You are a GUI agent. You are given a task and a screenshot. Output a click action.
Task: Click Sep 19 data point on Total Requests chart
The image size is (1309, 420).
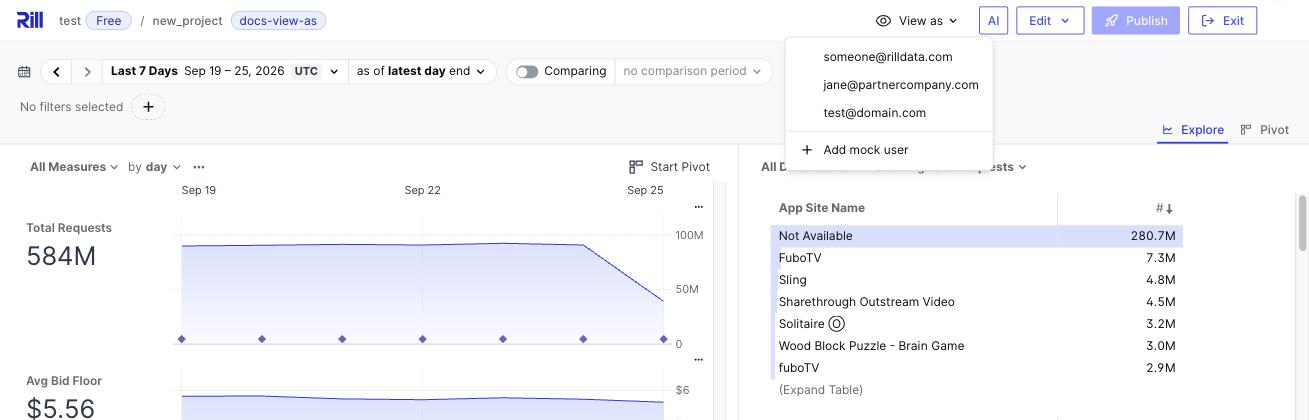pyautogui.click(x=182, y=339)
